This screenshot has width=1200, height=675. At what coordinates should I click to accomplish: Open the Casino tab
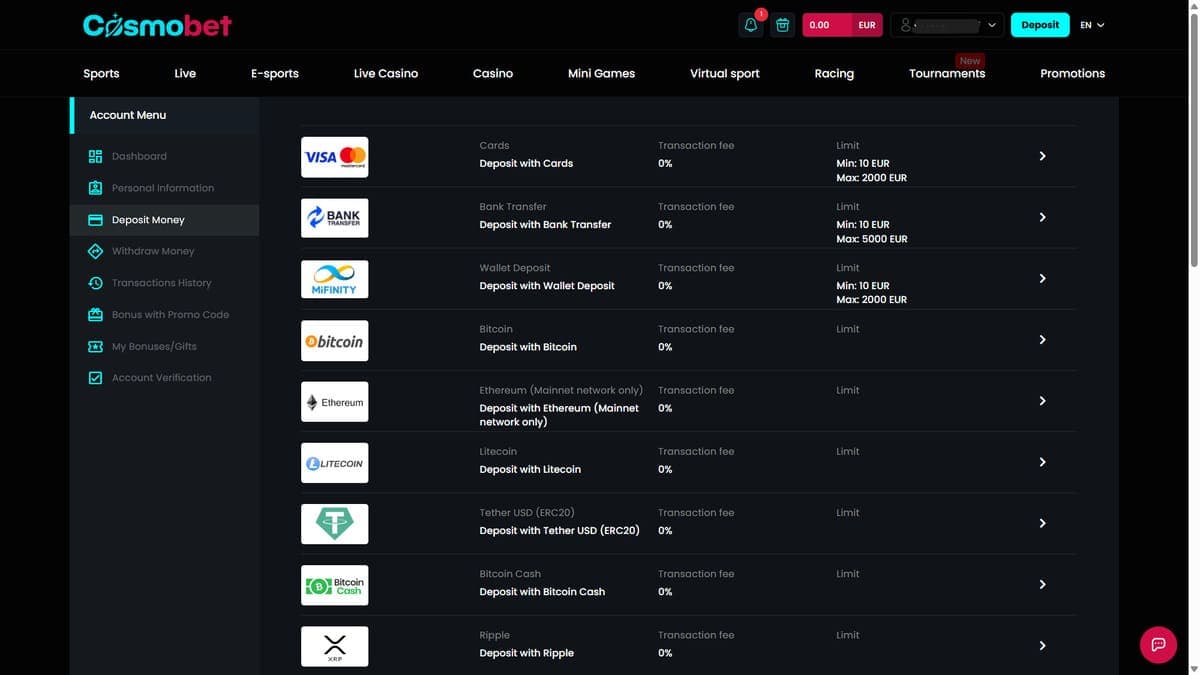click(x=493, y=73)
